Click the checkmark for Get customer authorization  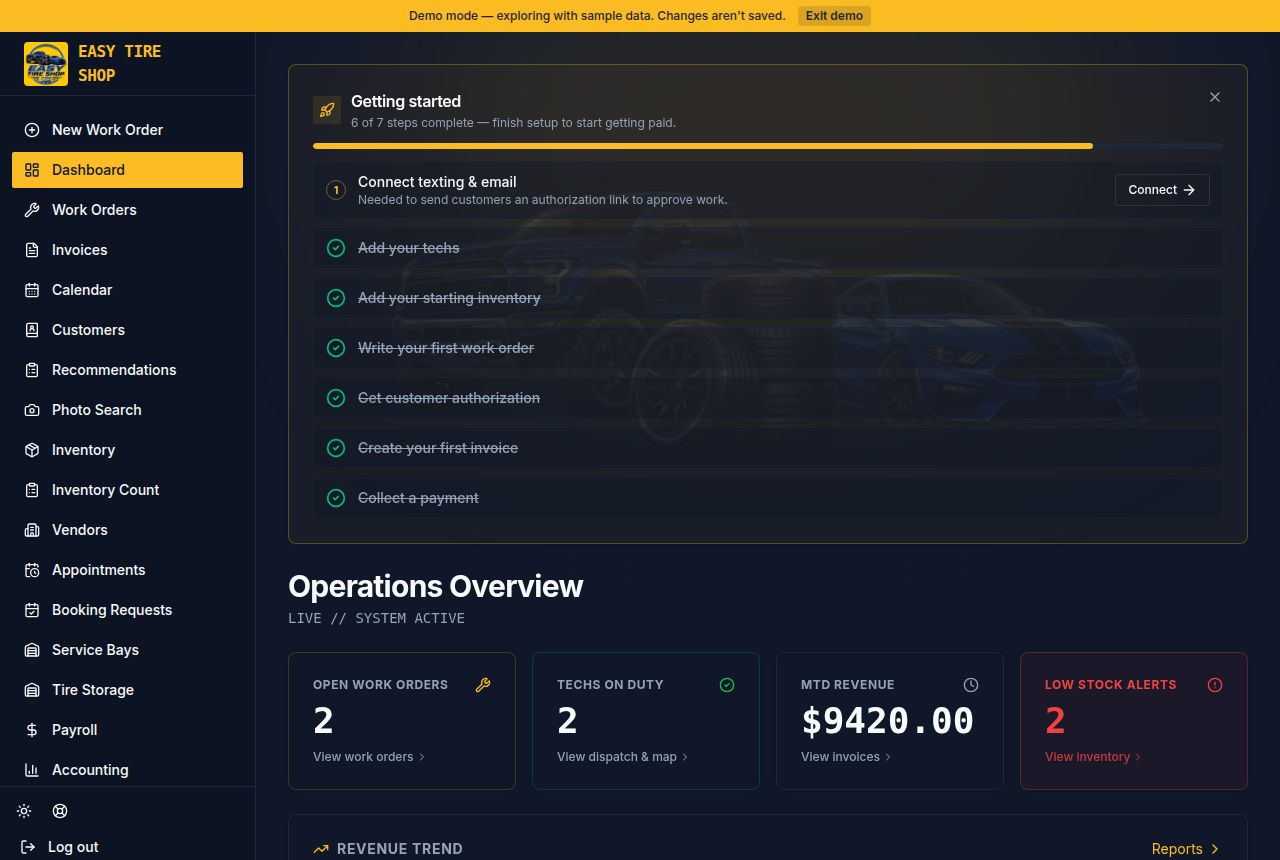[336, 398]
